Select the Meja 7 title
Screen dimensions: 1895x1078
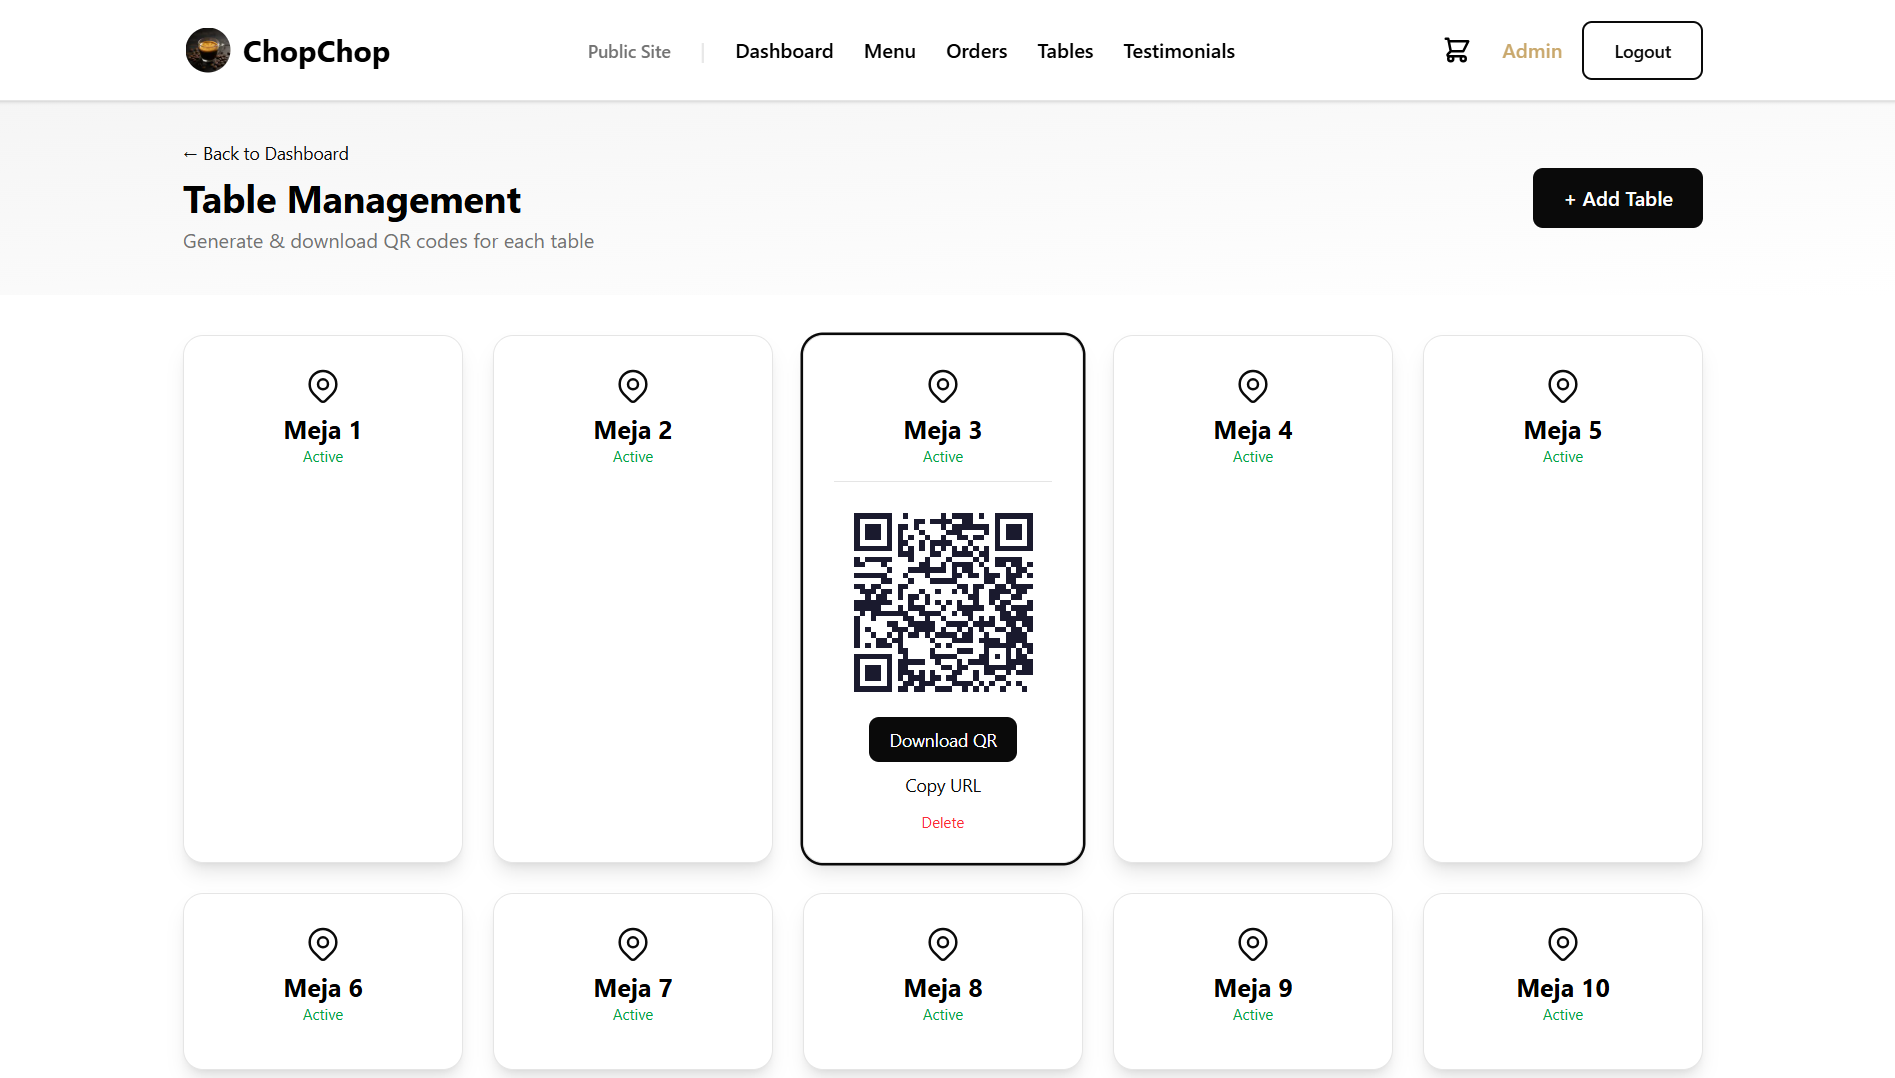(633, 988)
